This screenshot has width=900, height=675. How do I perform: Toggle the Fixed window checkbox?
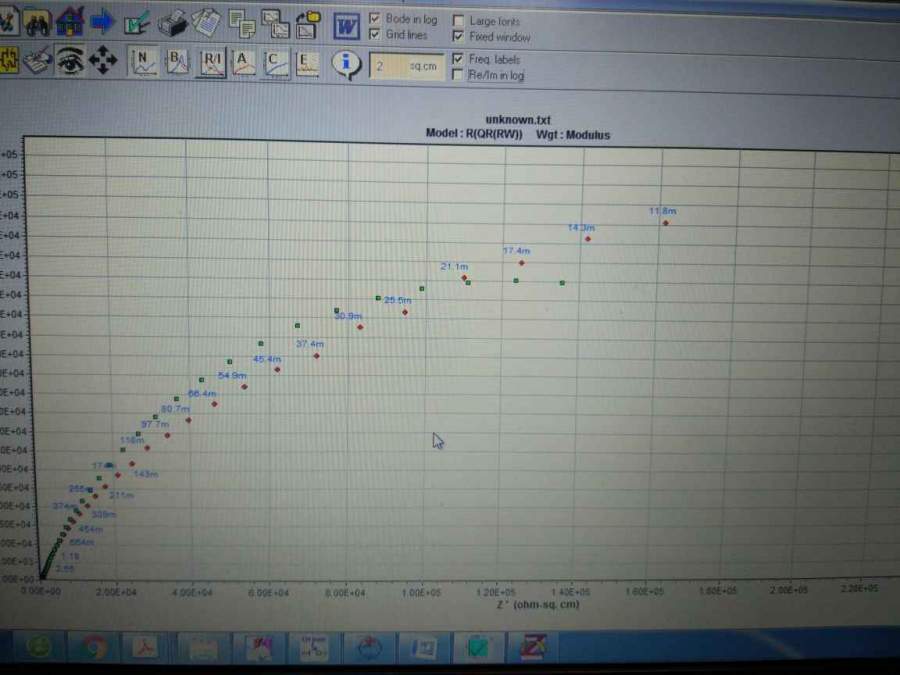pyautogui.click(x=458, y=36)
